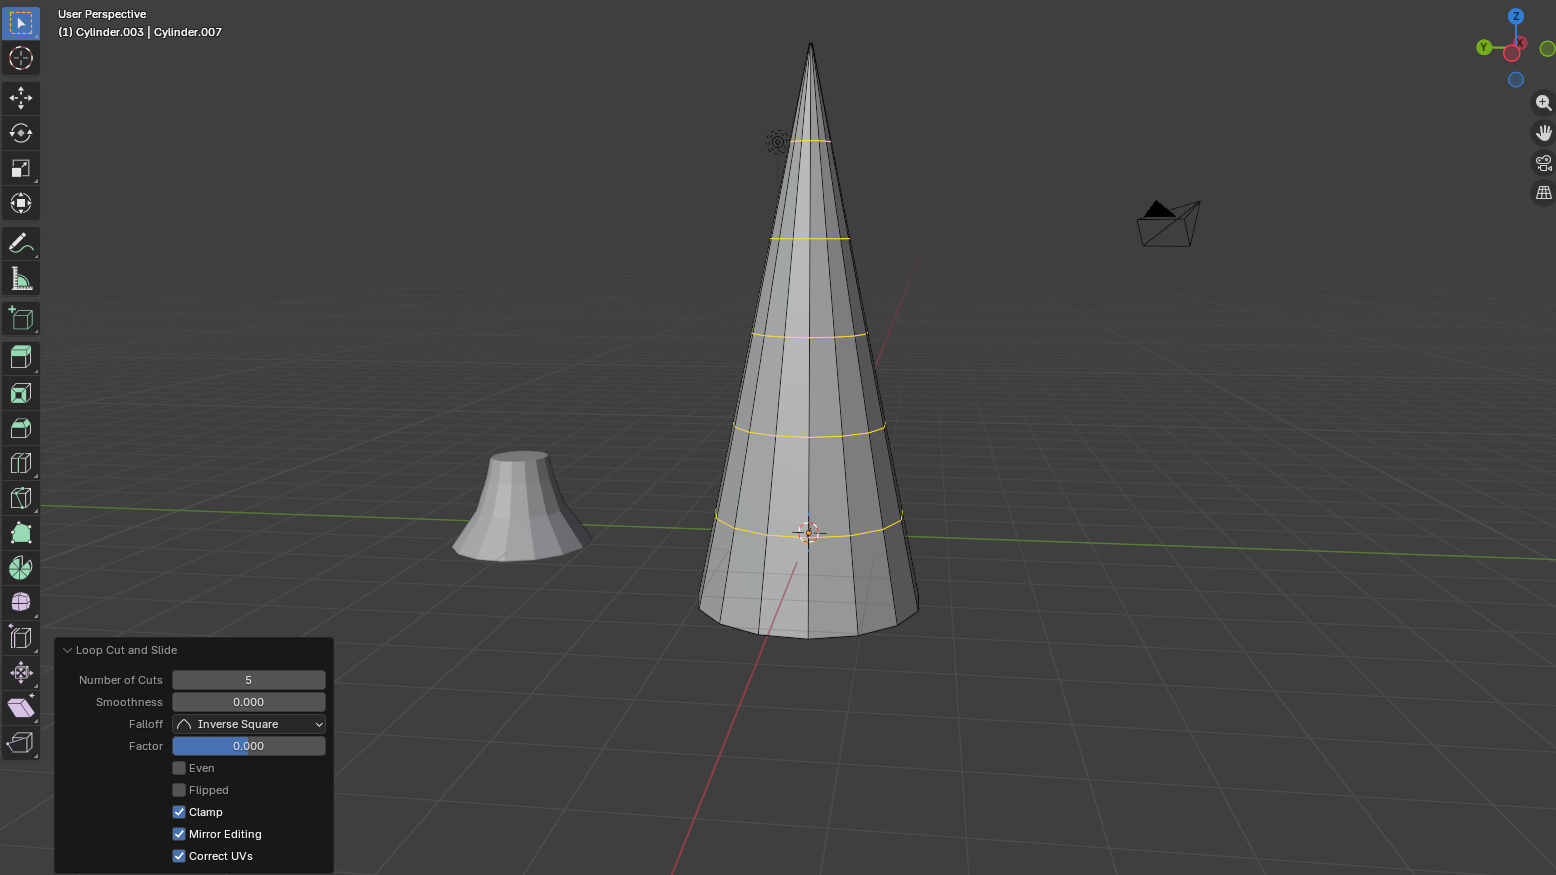Screen dimensions: 1556x875
Task: Choose the Extrude Region tool
Action: click(21, 357)
